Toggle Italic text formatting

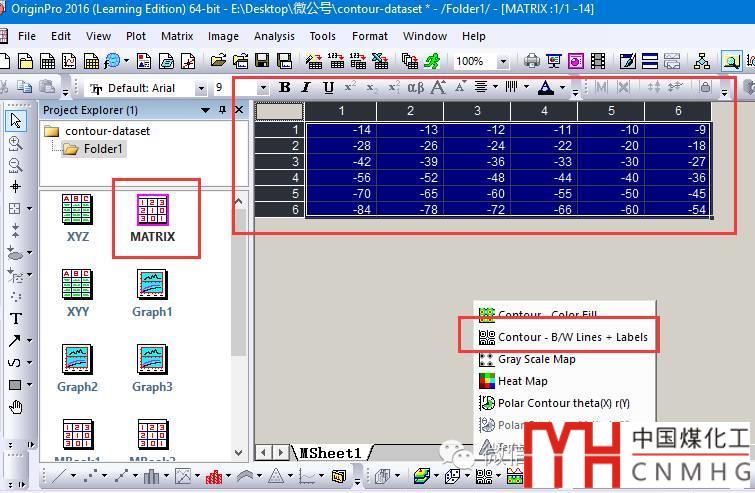[306, 88]
